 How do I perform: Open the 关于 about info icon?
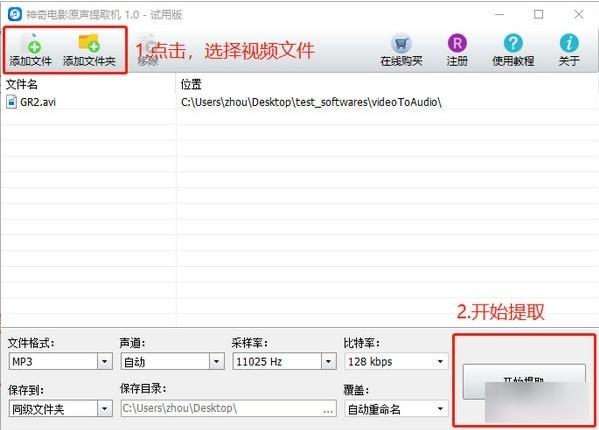coord(569,43)
